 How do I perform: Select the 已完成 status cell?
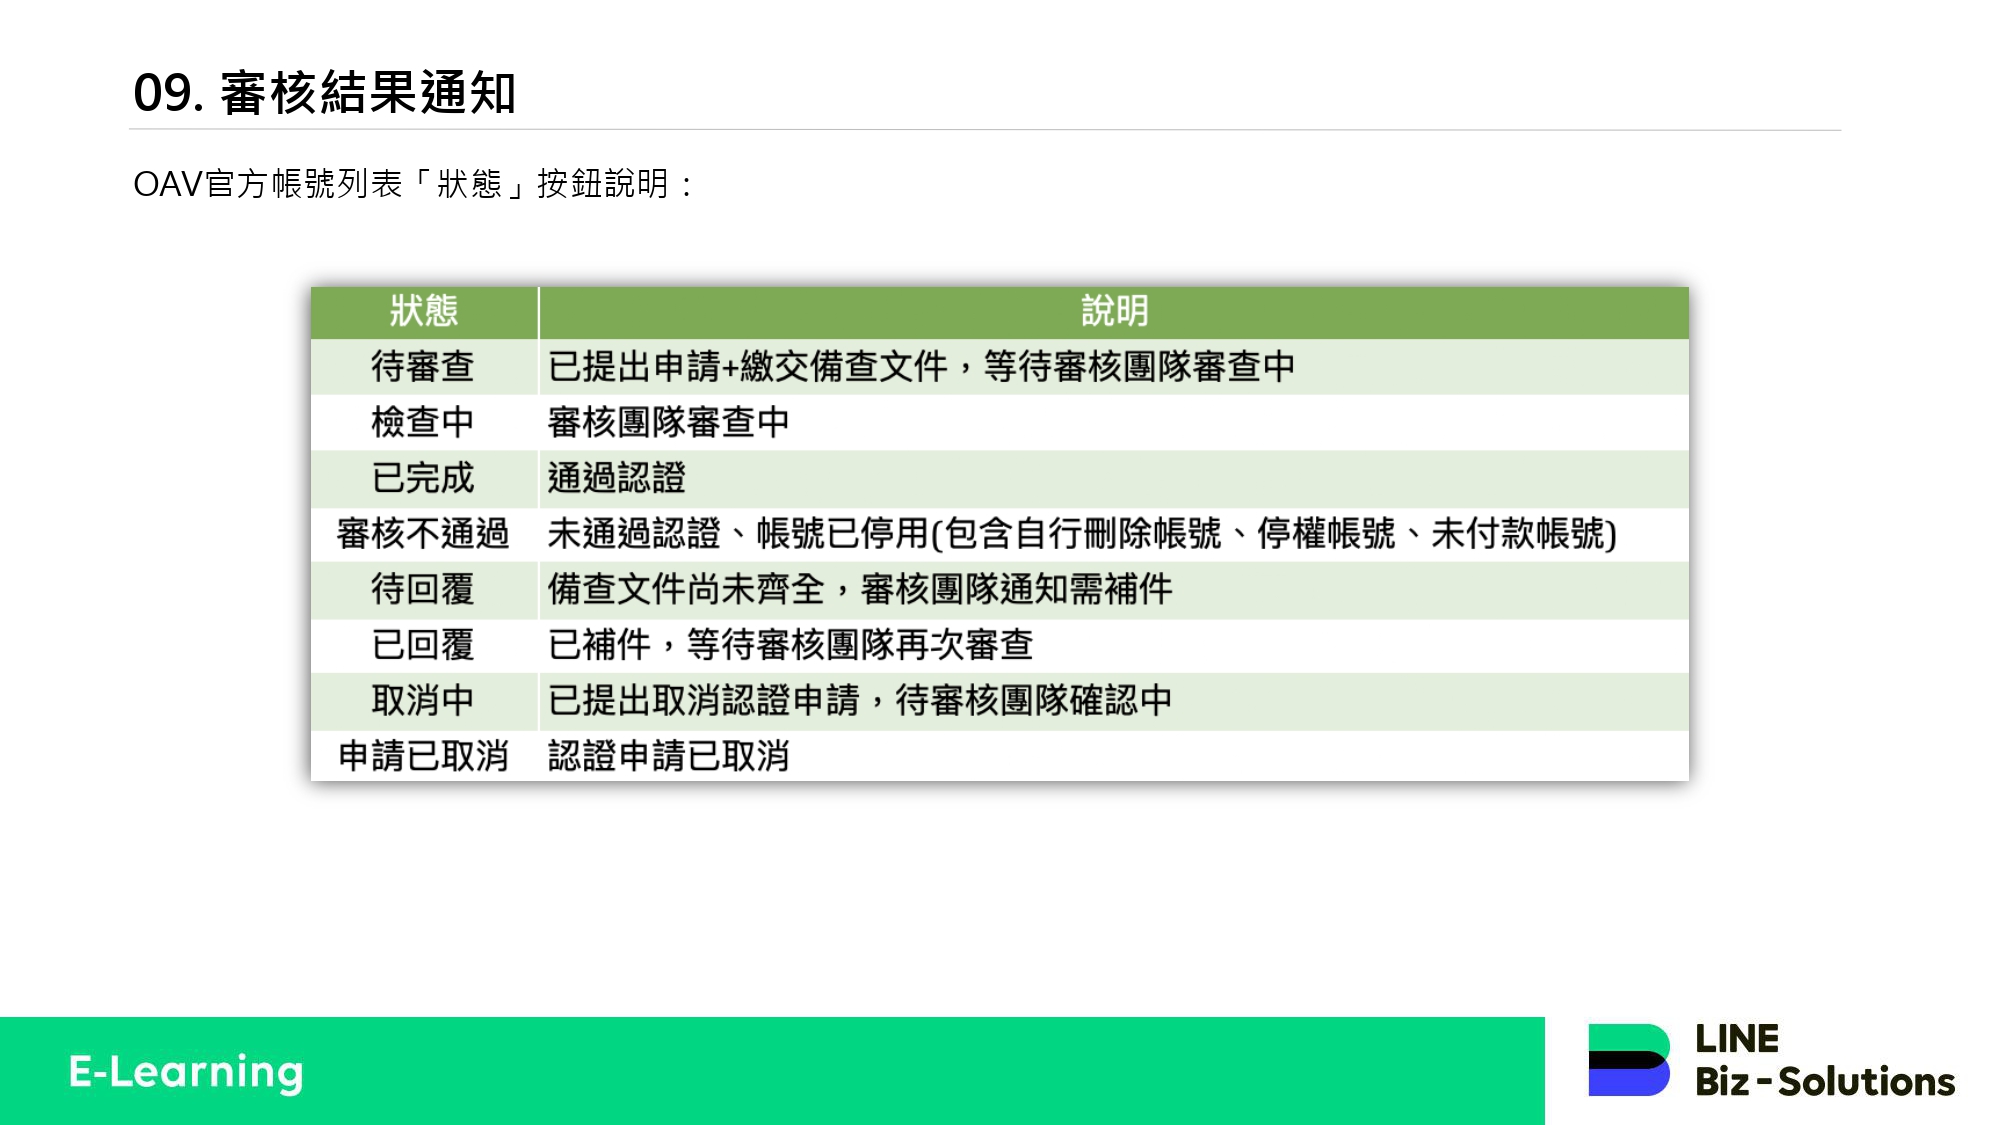tap(423, 478)
